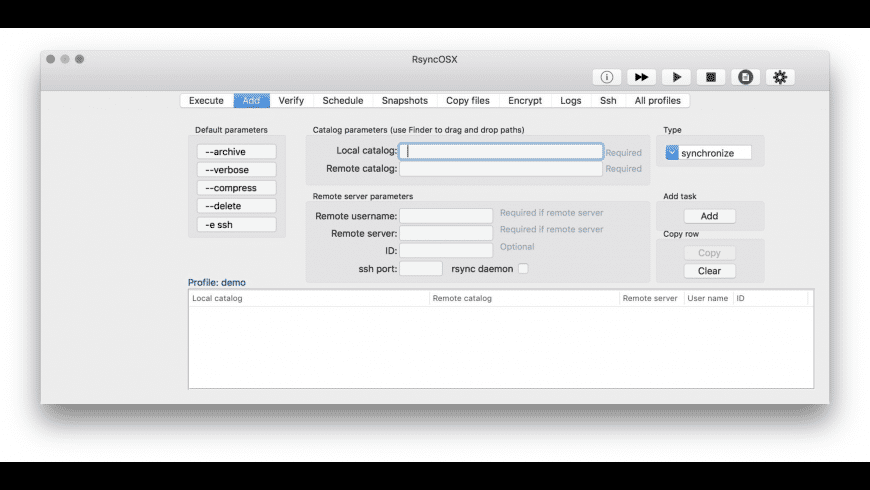The height and width of the screenshot is (490, 870).
Task: Open the gear settings icon
Action: [x=780, y=77]
